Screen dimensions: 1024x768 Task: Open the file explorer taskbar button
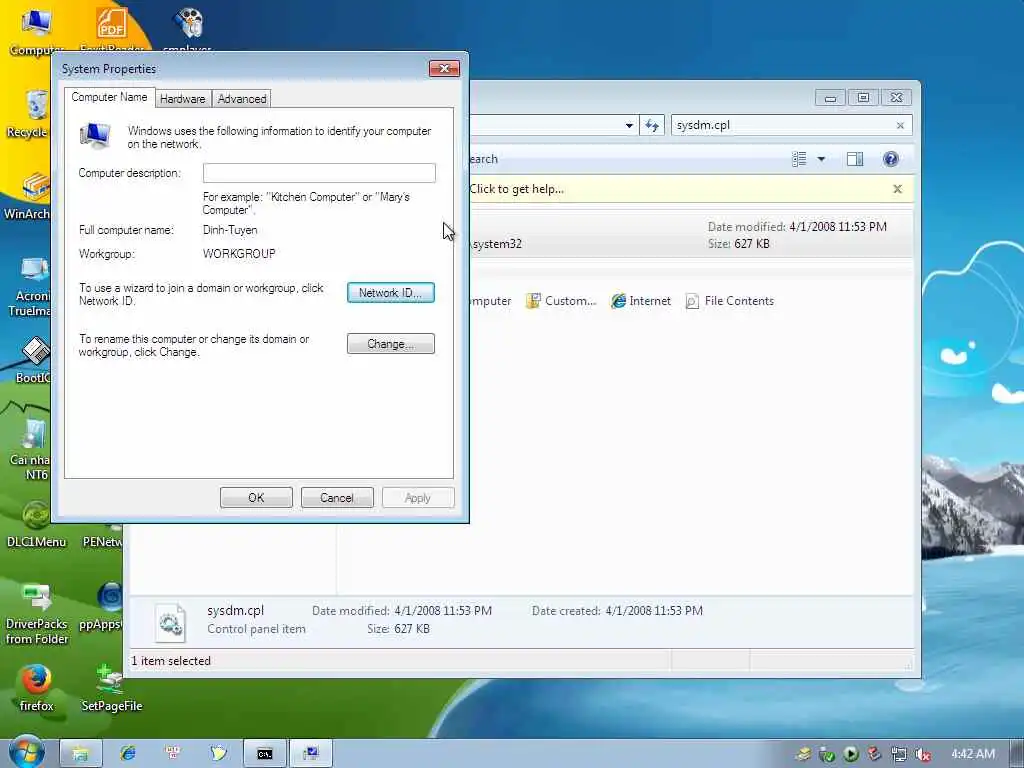[x=80, y=754]
